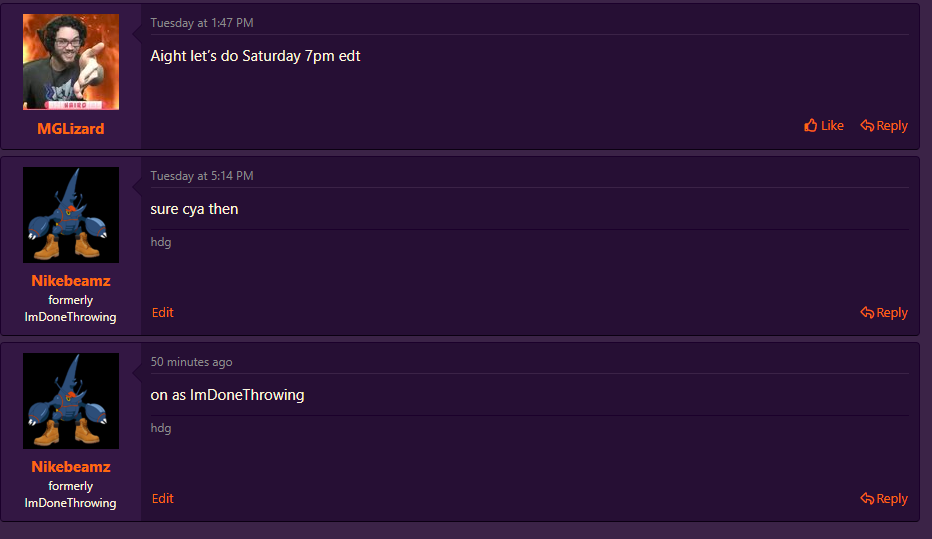Screen dimensions: 932x539
Task: Click the 'hdg' signature under 'sure cya then'
Action: click(161, 242)
